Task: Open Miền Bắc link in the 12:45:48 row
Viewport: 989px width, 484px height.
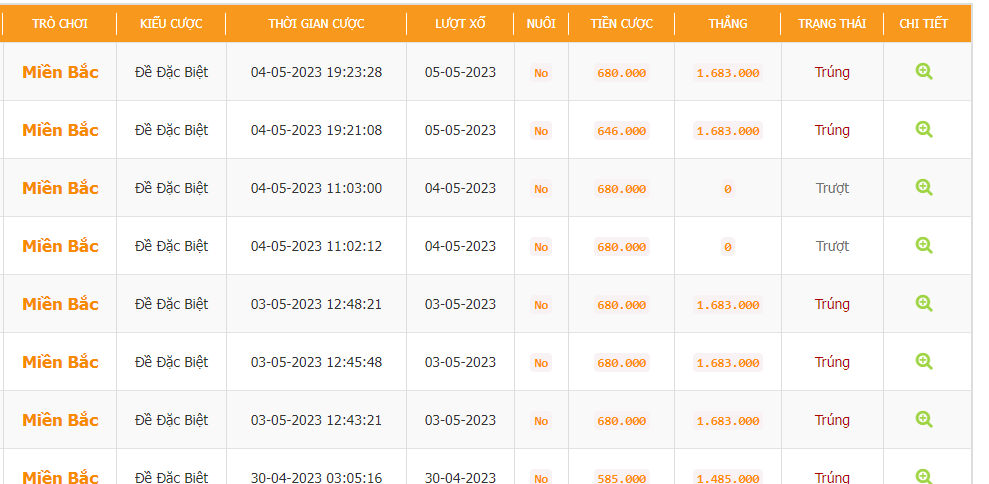Action: [x=61, y=362]
